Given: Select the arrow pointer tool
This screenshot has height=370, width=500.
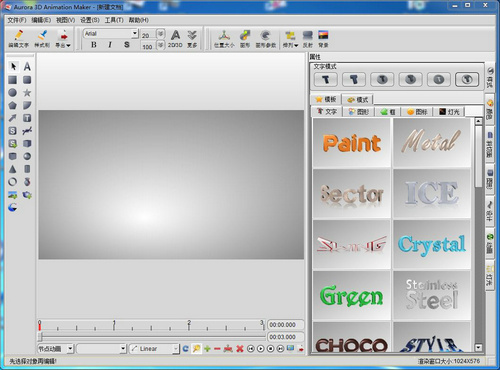Looking at the screenshot, I should point(13,67).
